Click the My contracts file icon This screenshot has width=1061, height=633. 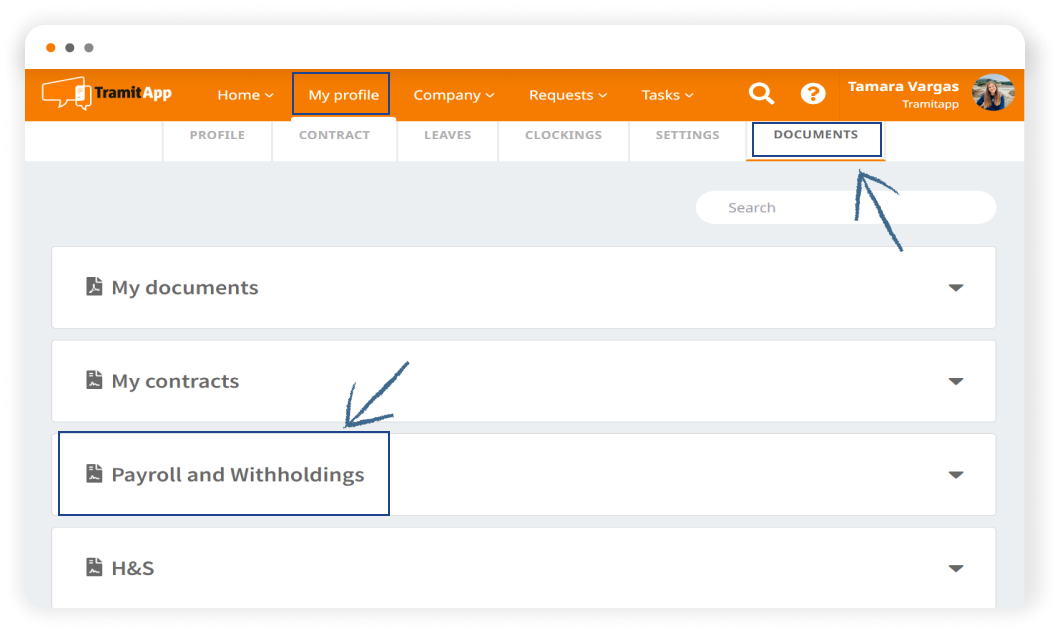[94, 381]
